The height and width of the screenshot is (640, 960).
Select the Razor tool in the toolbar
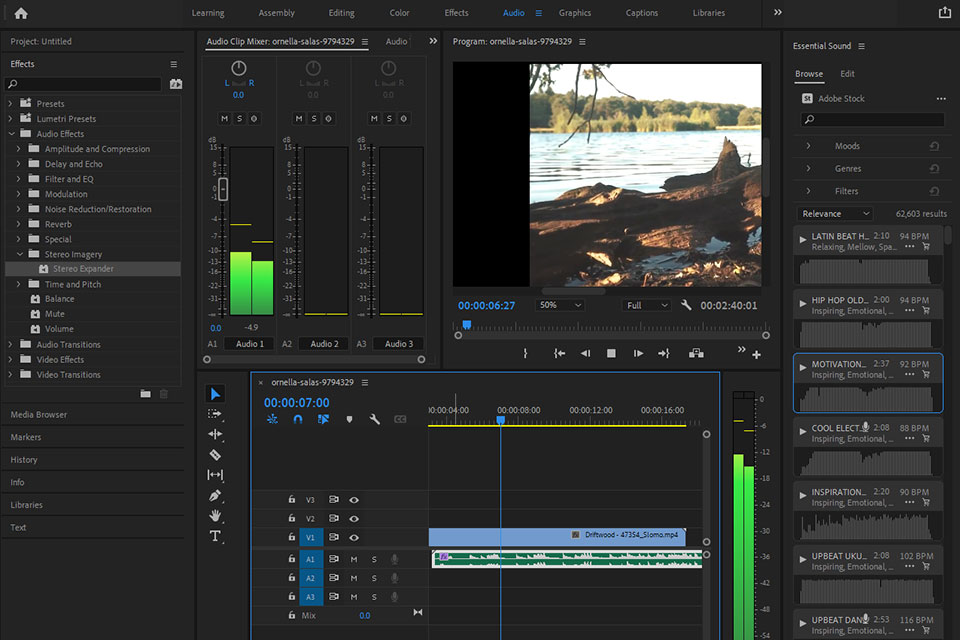(x=215, y=455)
